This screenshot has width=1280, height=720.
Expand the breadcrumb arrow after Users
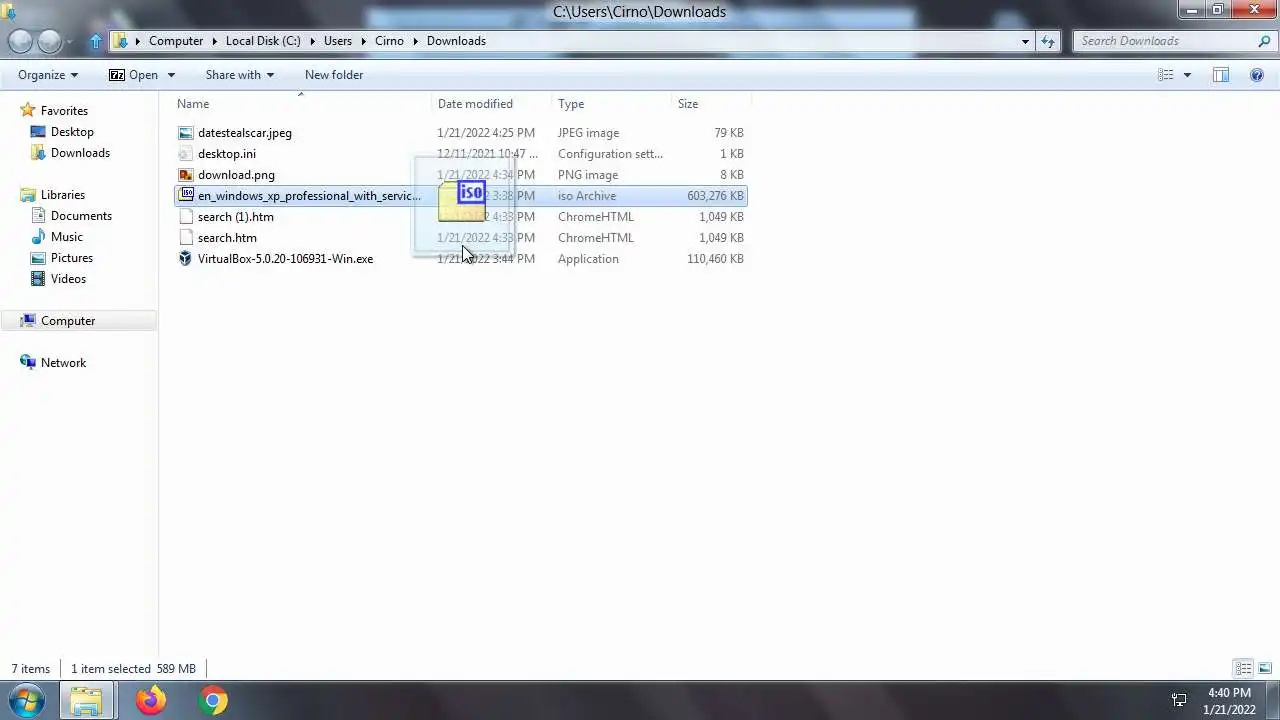[x=364, y=41]
